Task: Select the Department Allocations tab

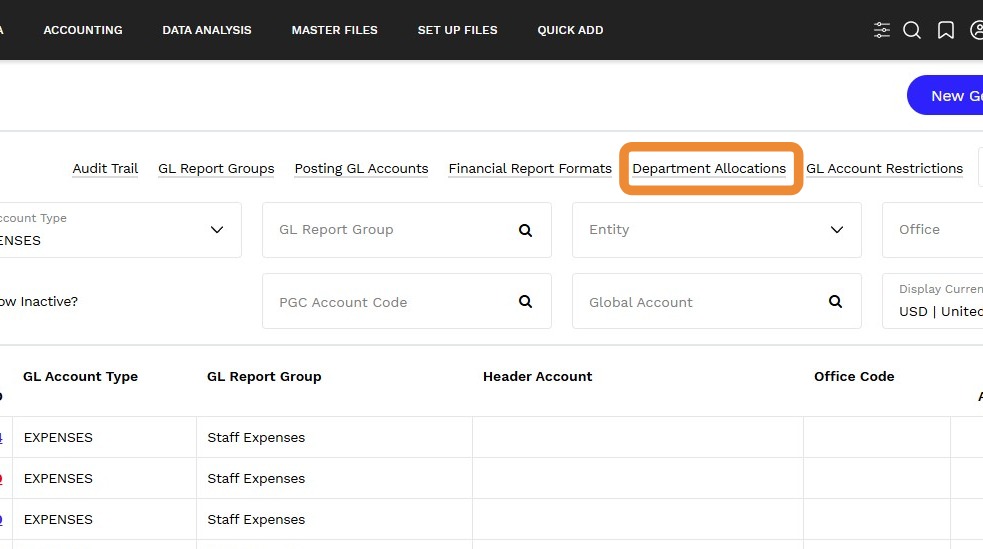Action: [x=708, y=169]
